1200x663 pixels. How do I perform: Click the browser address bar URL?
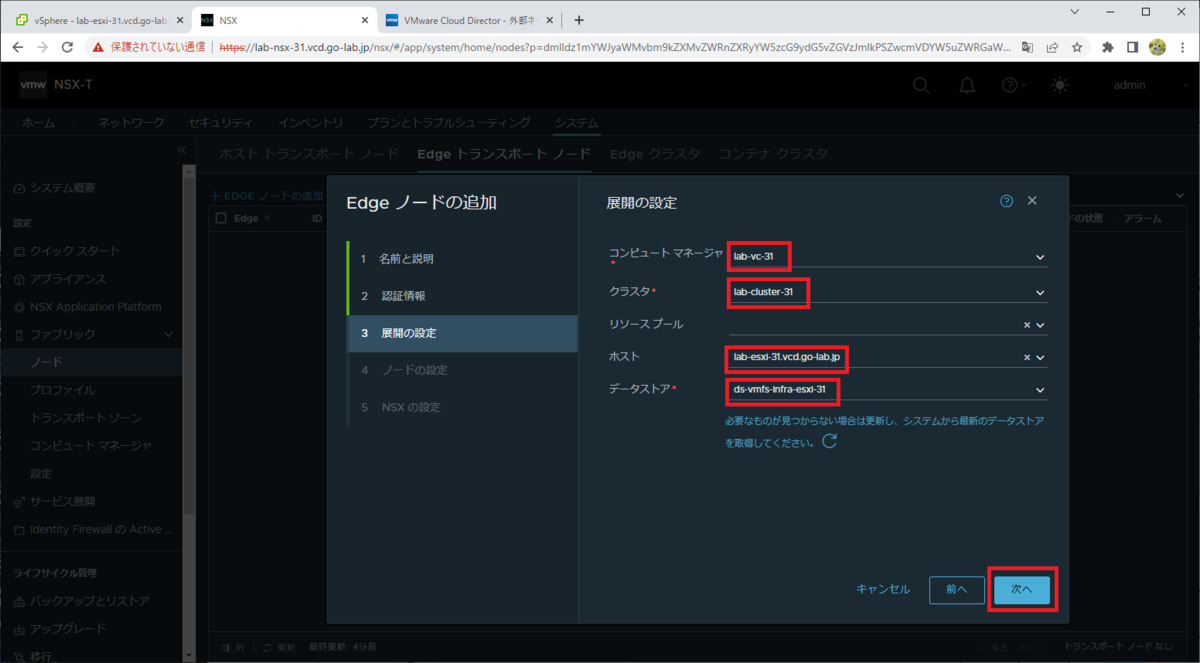pyautogui.click(x=615, y=47)
